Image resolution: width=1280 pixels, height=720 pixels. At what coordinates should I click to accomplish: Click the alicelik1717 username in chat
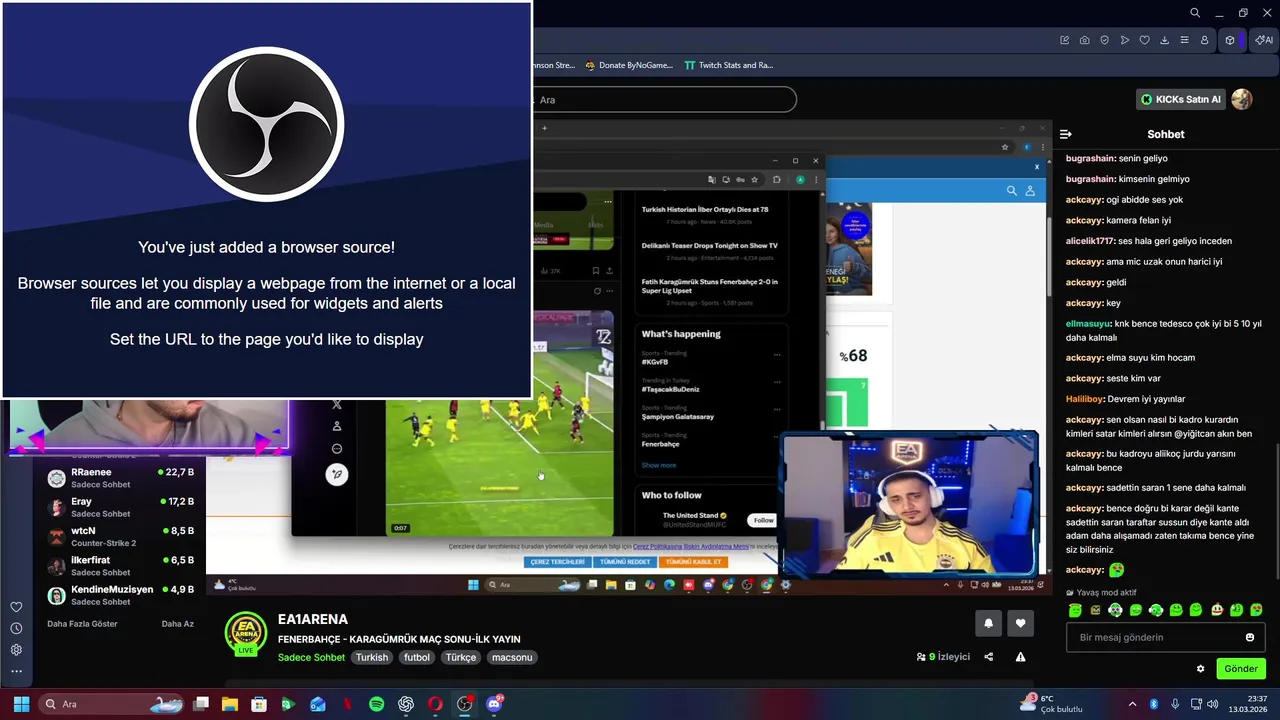[1090, 241]
